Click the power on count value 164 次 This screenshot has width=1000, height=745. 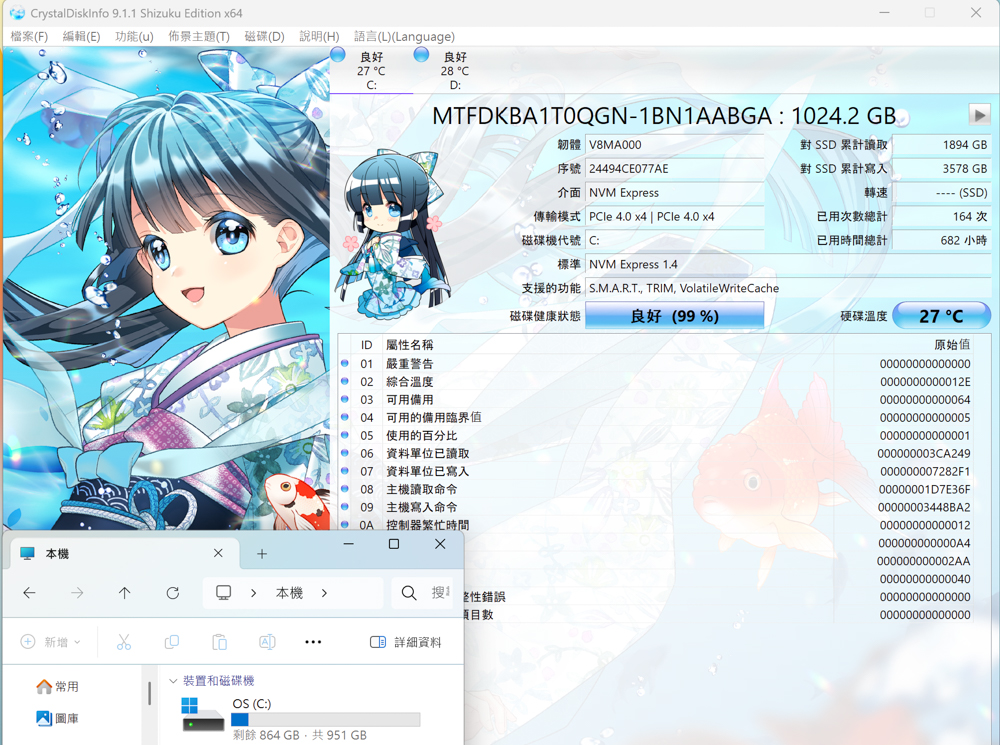pos(941,216)
